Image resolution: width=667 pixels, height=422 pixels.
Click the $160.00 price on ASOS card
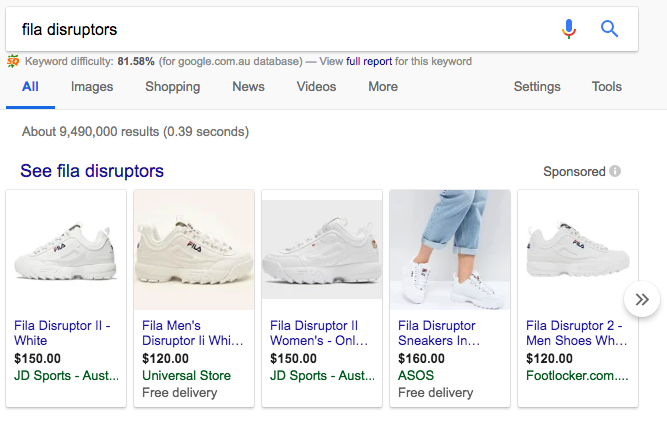[x=421, y=359]
